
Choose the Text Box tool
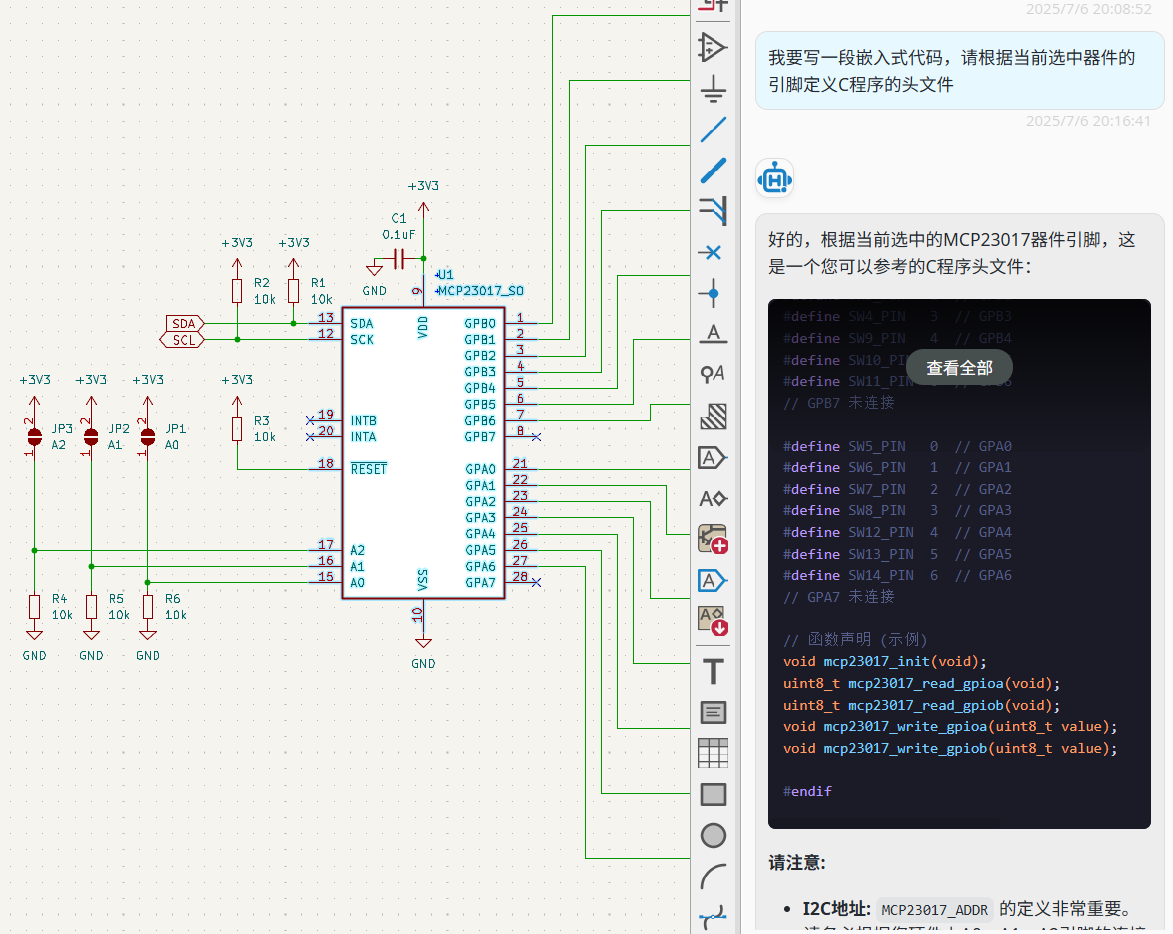click(713, 712)
